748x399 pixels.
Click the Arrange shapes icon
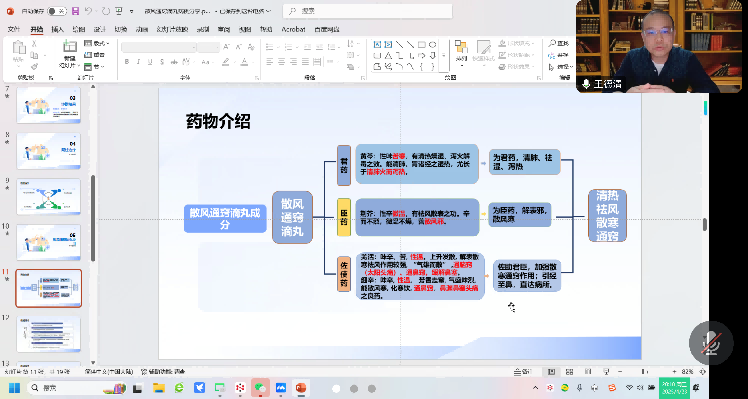click(461, 49)
